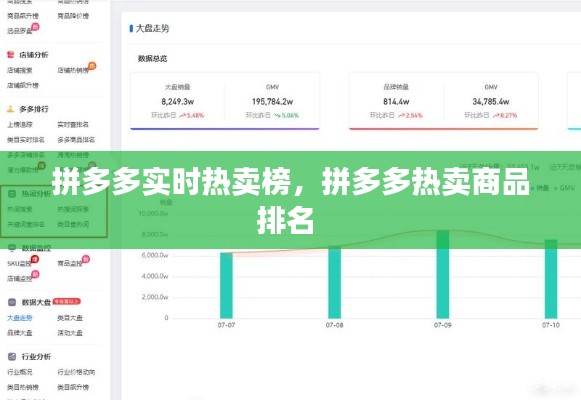Click the 店铺分析 section icon
Viewport: 581px width, 400px height.
(x=11, y=55)
